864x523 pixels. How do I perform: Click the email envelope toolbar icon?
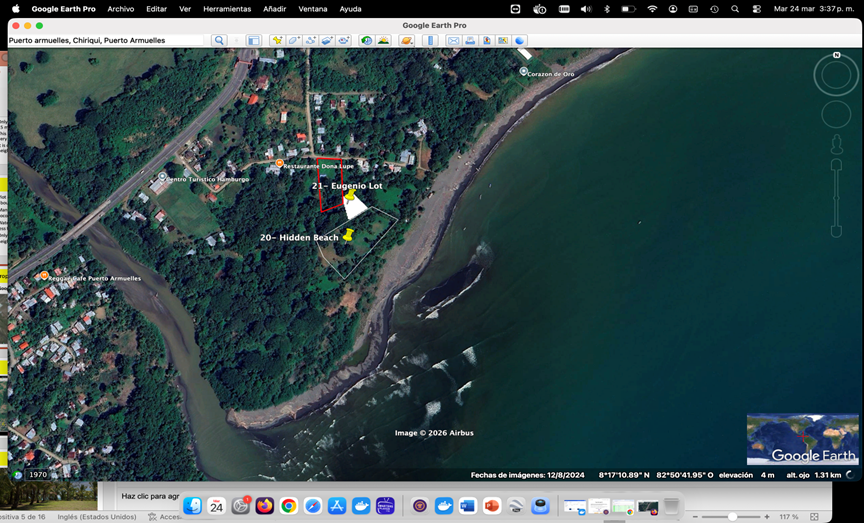(x=453, y=40)
